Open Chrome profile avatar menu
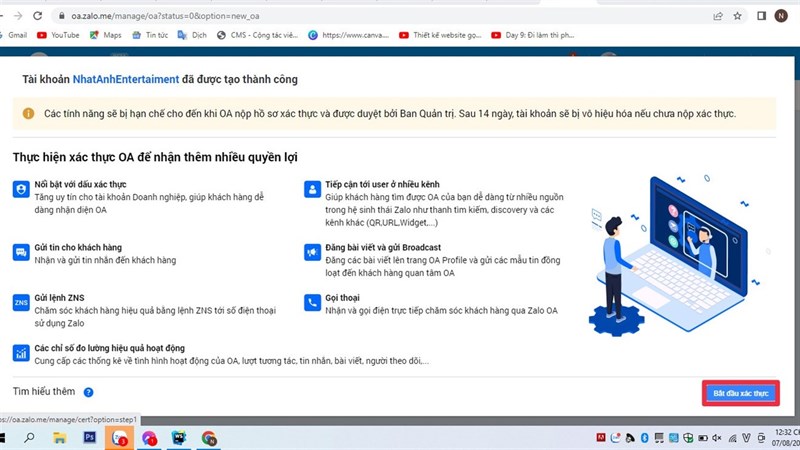This screenshot has height=450, width=800. pos(780,16)
